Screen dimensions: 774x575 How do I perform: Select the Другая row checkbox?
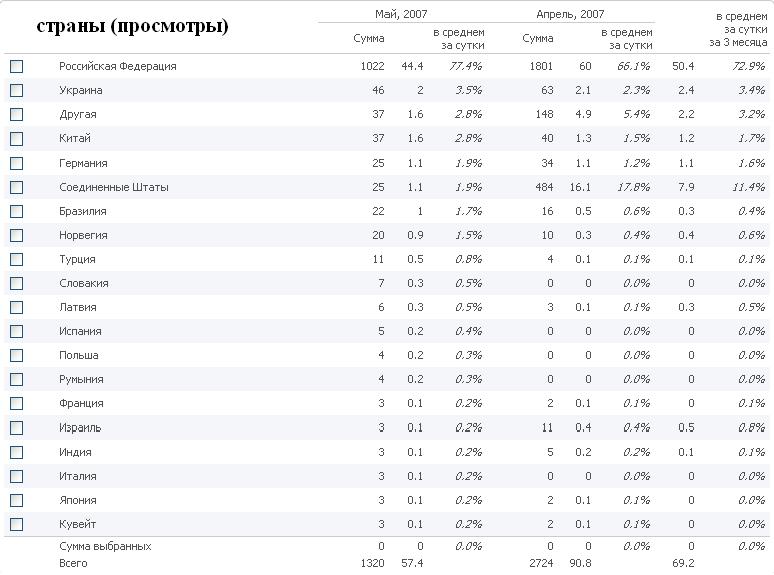coord(16,115)
